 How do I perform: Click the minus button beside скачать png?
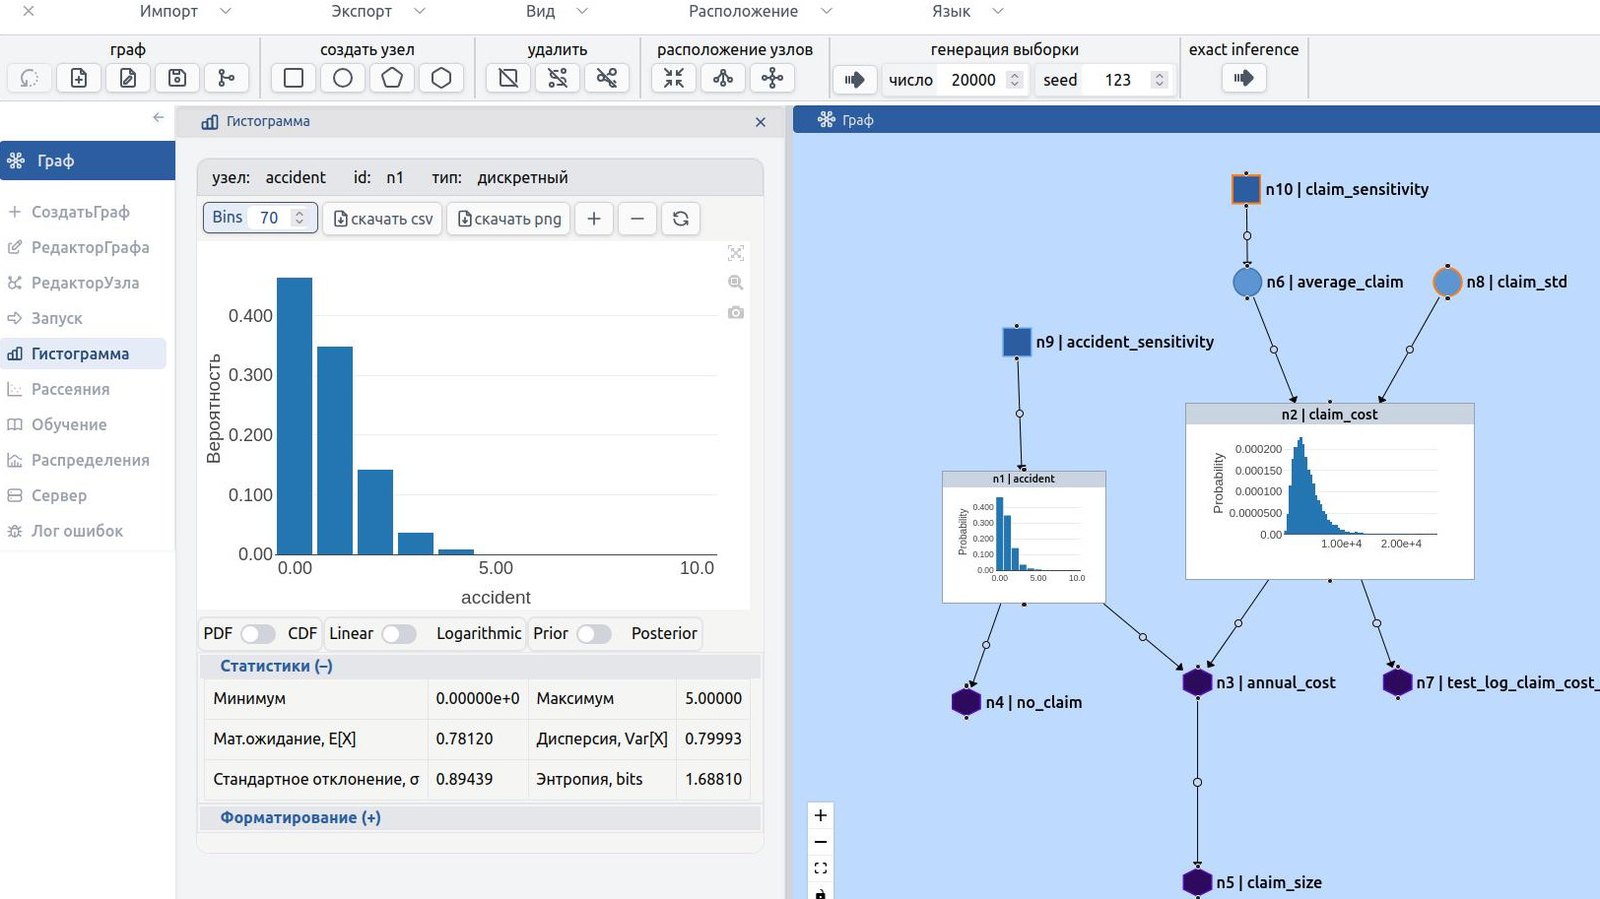(x=637, y=218)
